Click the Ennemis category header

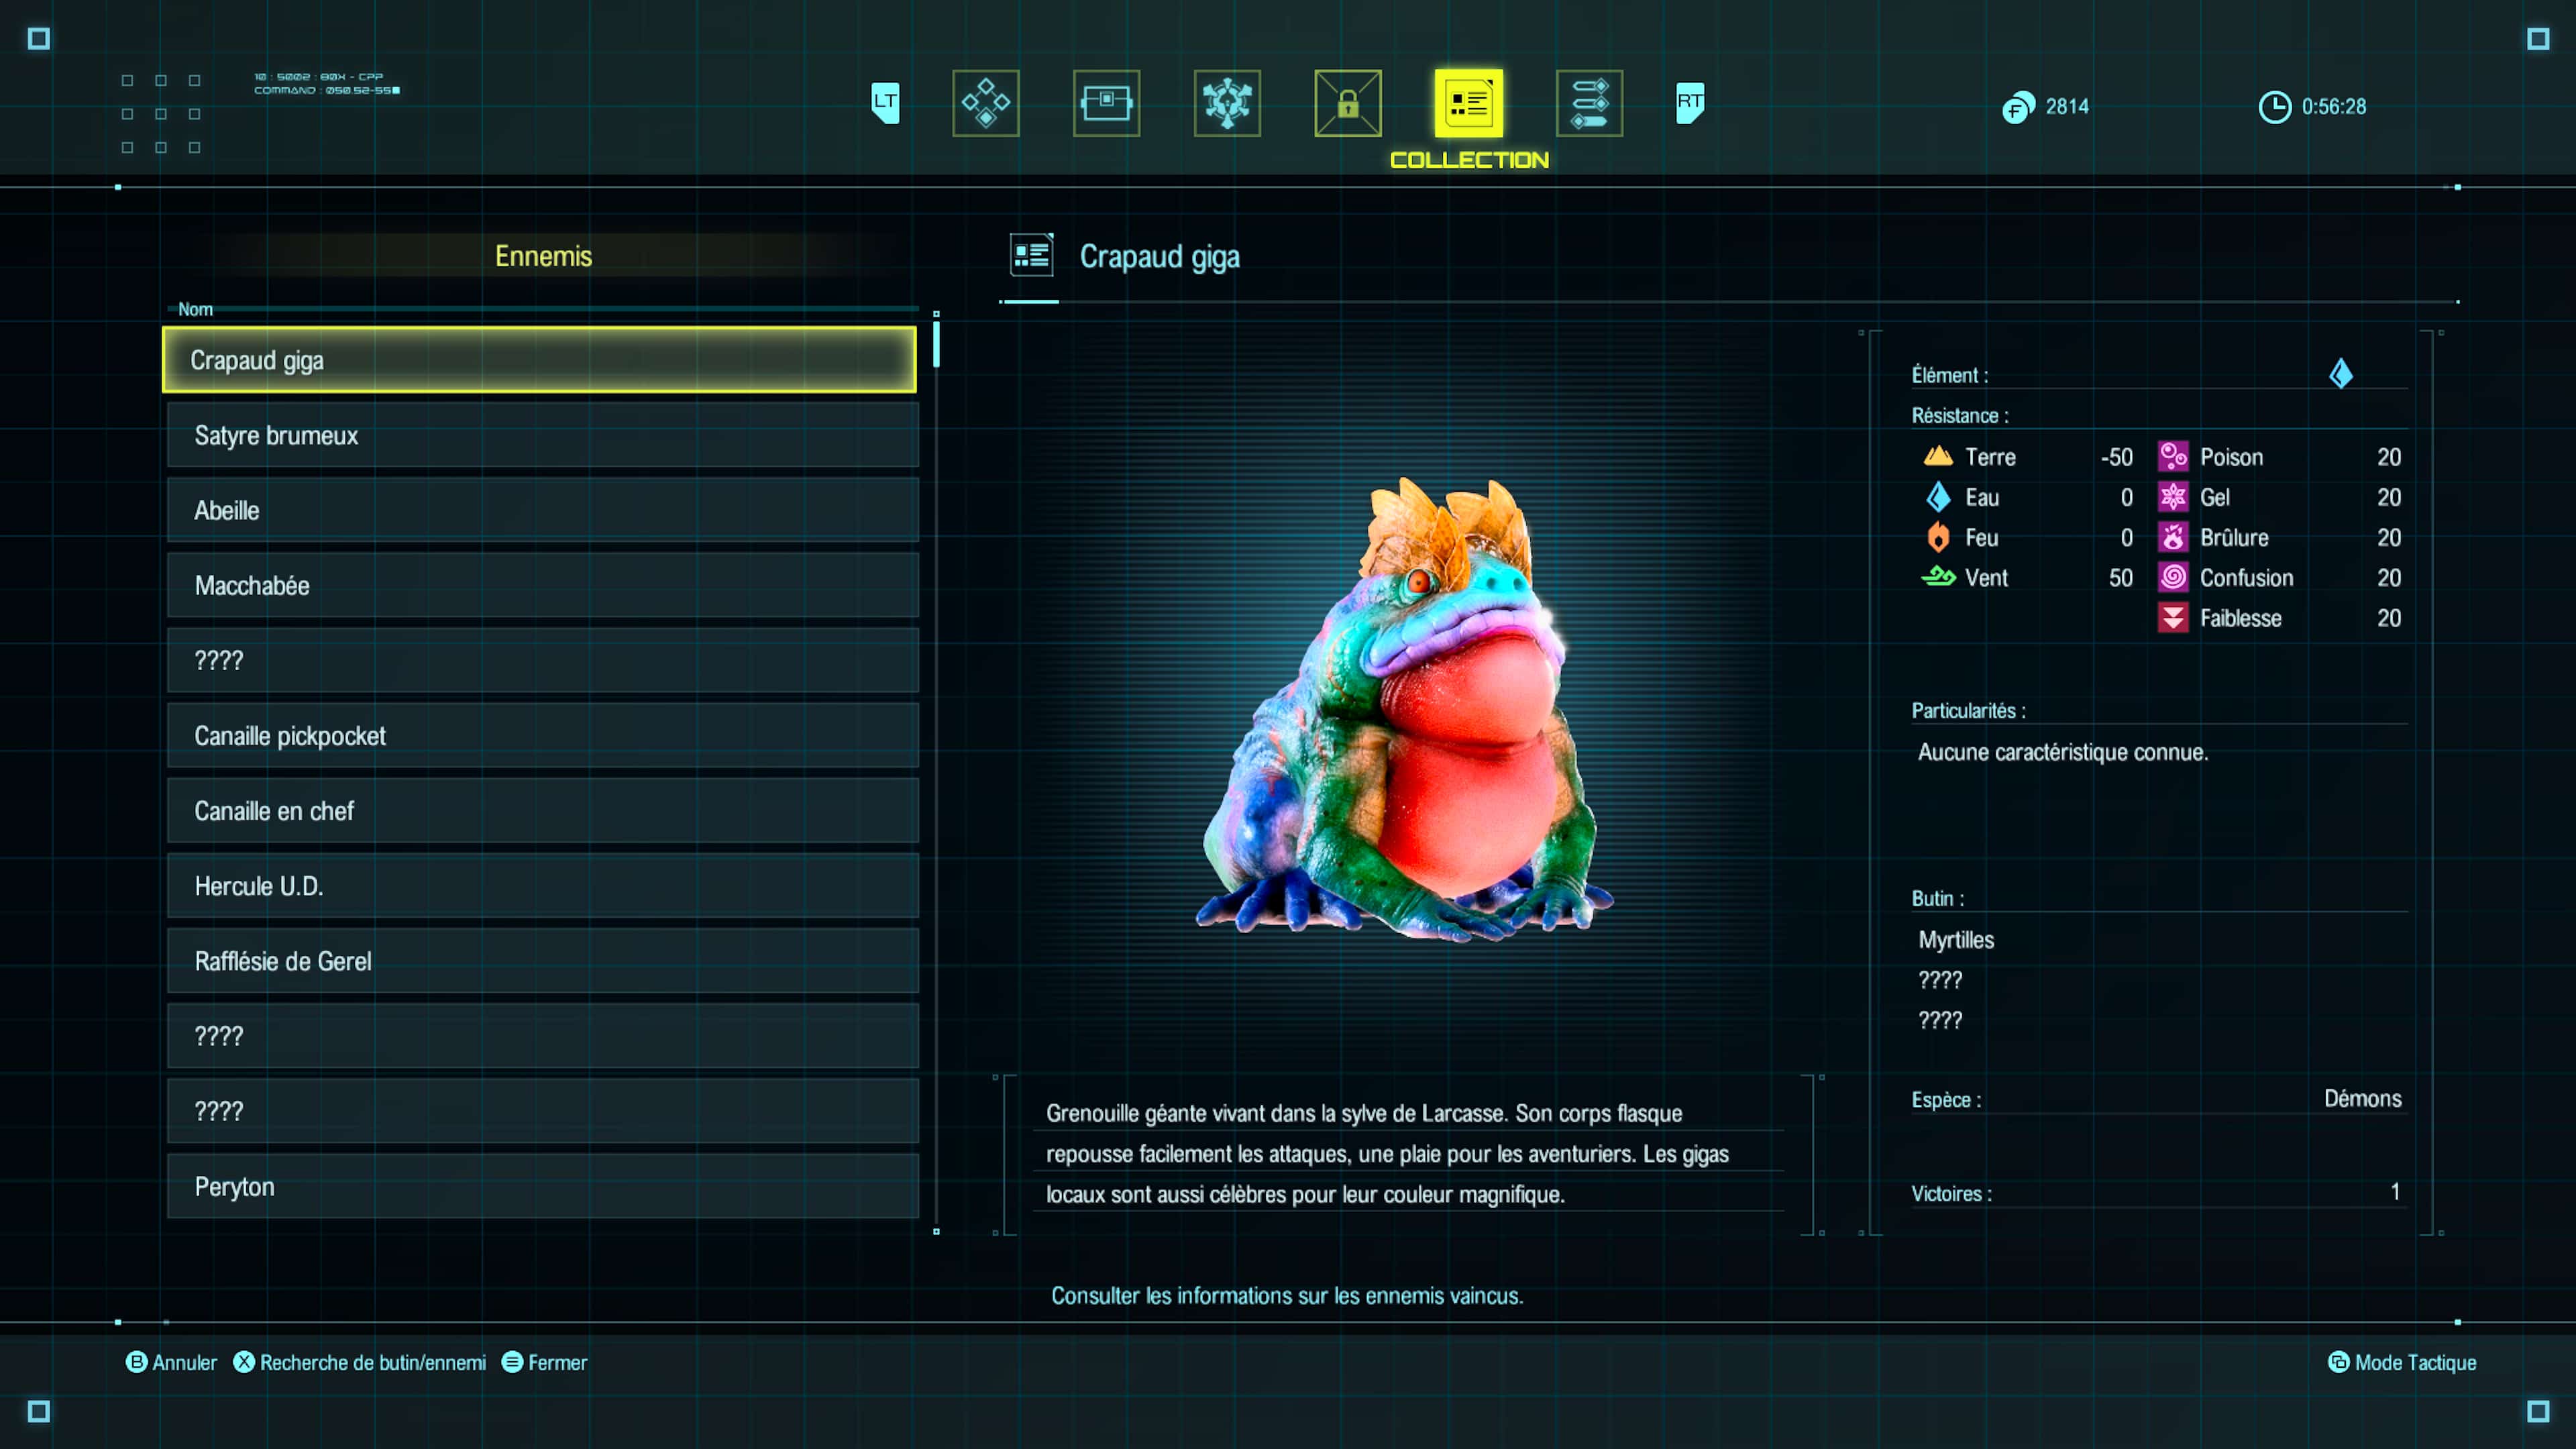543,256
